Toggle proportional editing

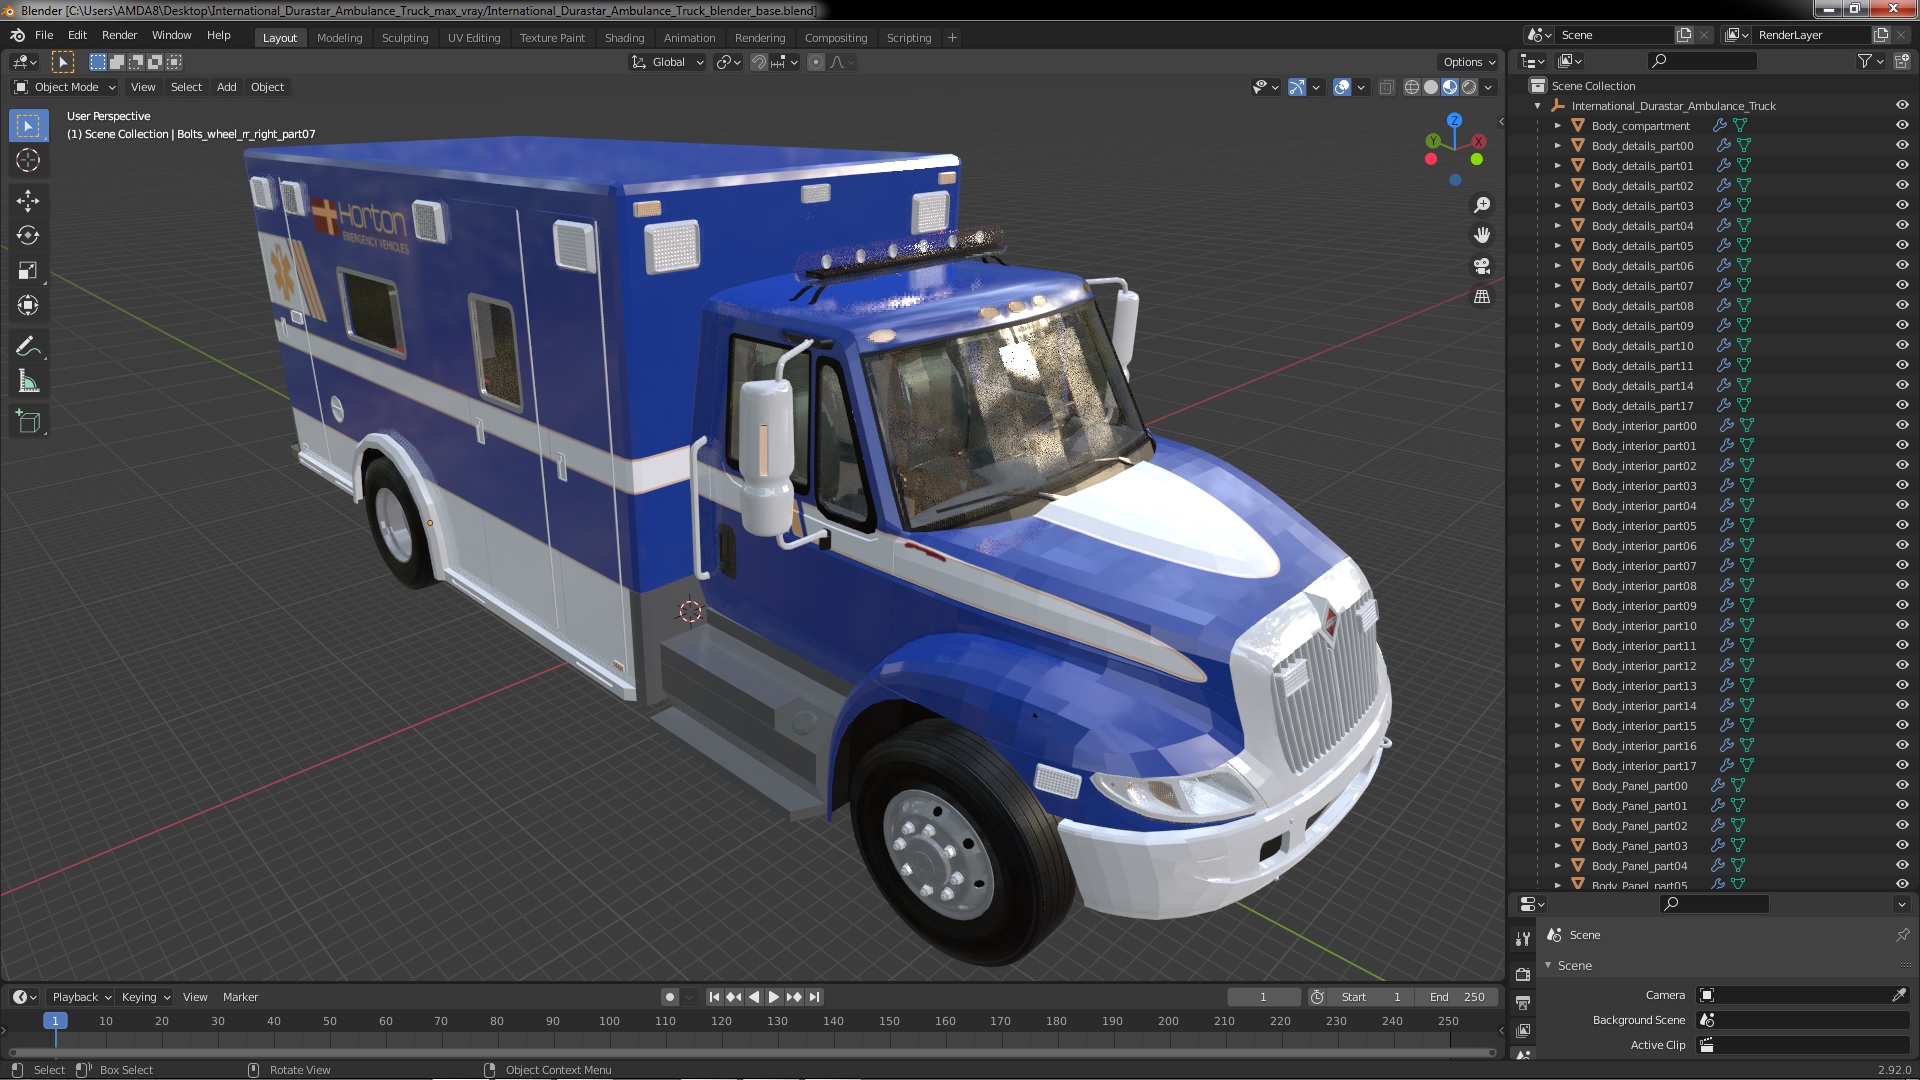[816, 62]
